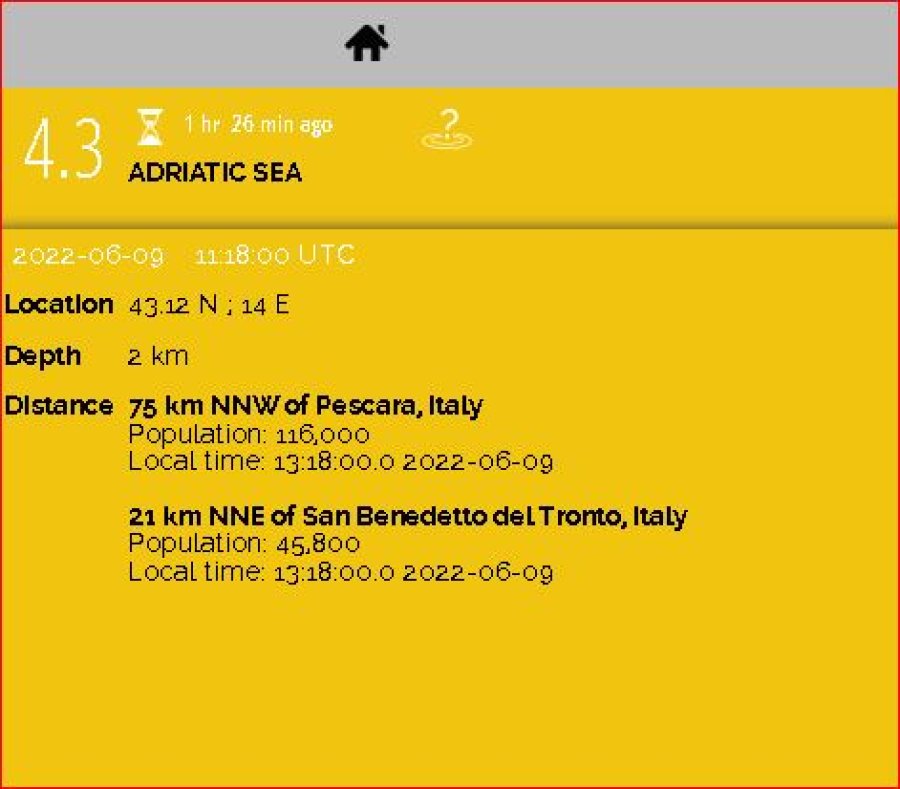Screen dimensions: 900x789
Task: Select the San Benedetto local time line
Action: (x=341, y=572)
